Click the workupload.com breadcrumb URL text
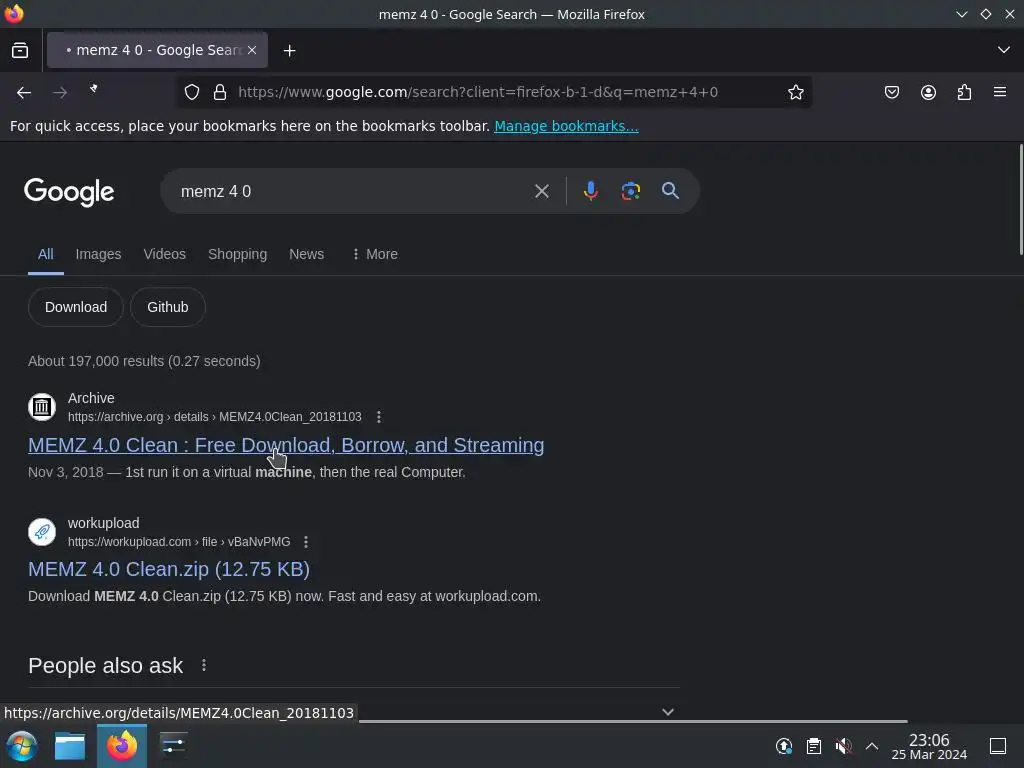Viewport: 1024px width, 768px height. coord(179,541)
